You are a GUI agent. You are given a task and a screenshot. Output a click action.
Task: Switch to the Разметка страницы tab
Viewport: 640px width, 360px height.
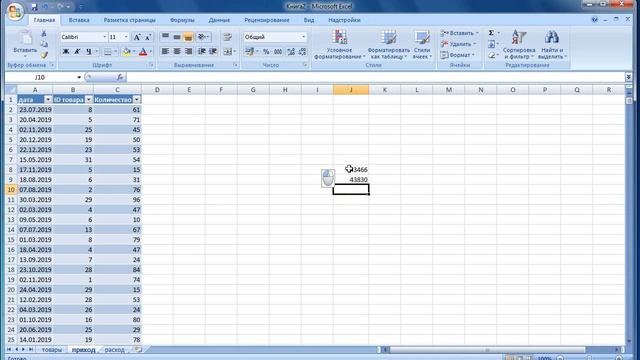tap(129, 20)
